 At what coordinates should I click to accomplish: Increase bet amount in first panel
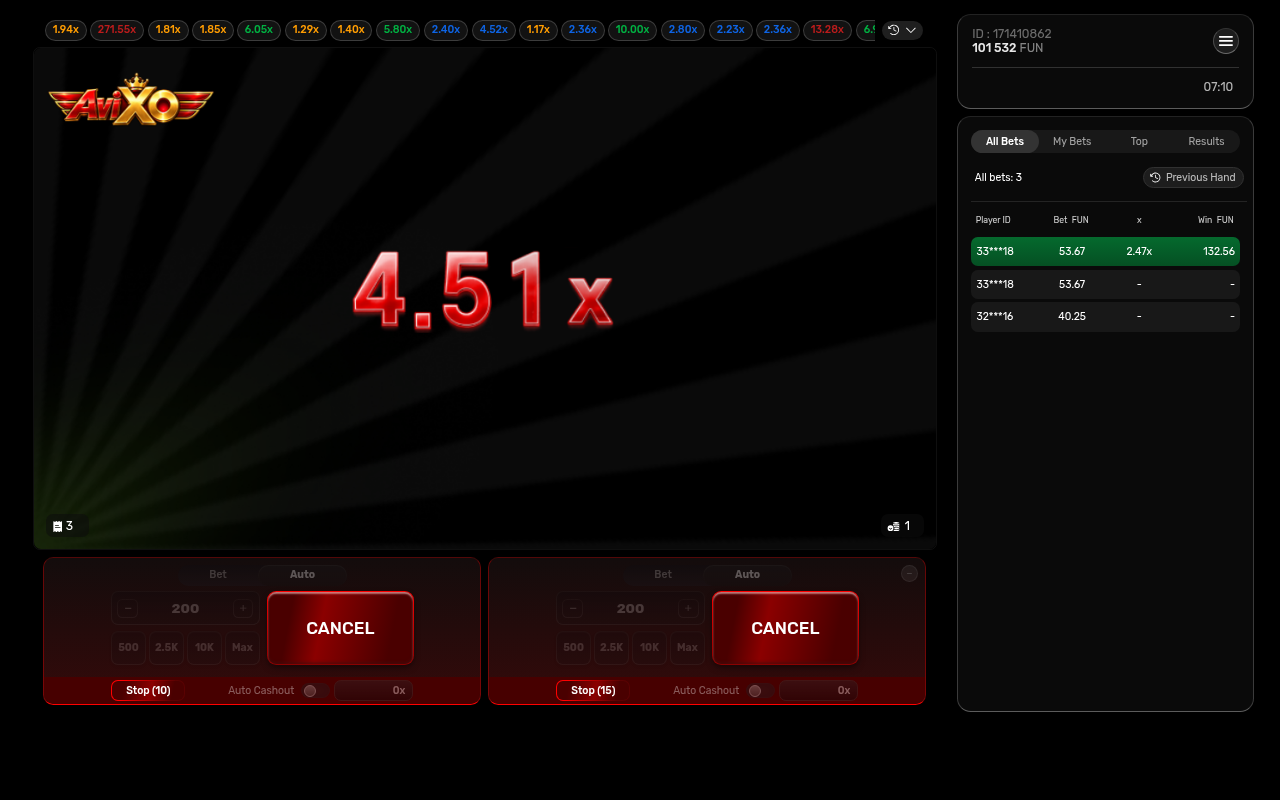[x=242, y=608]
